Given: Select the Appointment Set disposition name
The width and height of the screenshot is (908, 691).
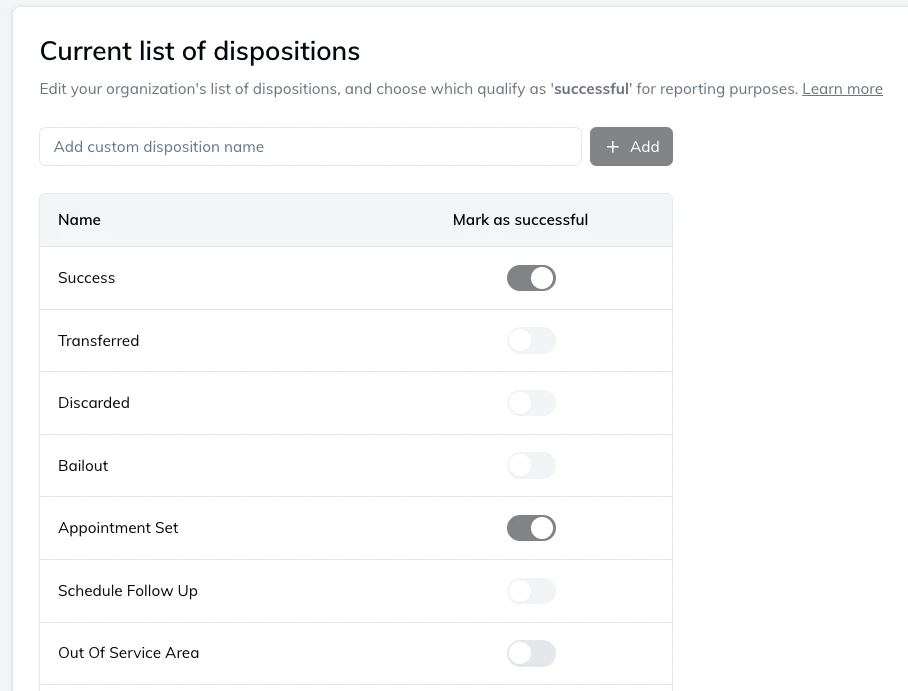Looking at the screenshot, I should pyautogui.click(x=118, y=528).
